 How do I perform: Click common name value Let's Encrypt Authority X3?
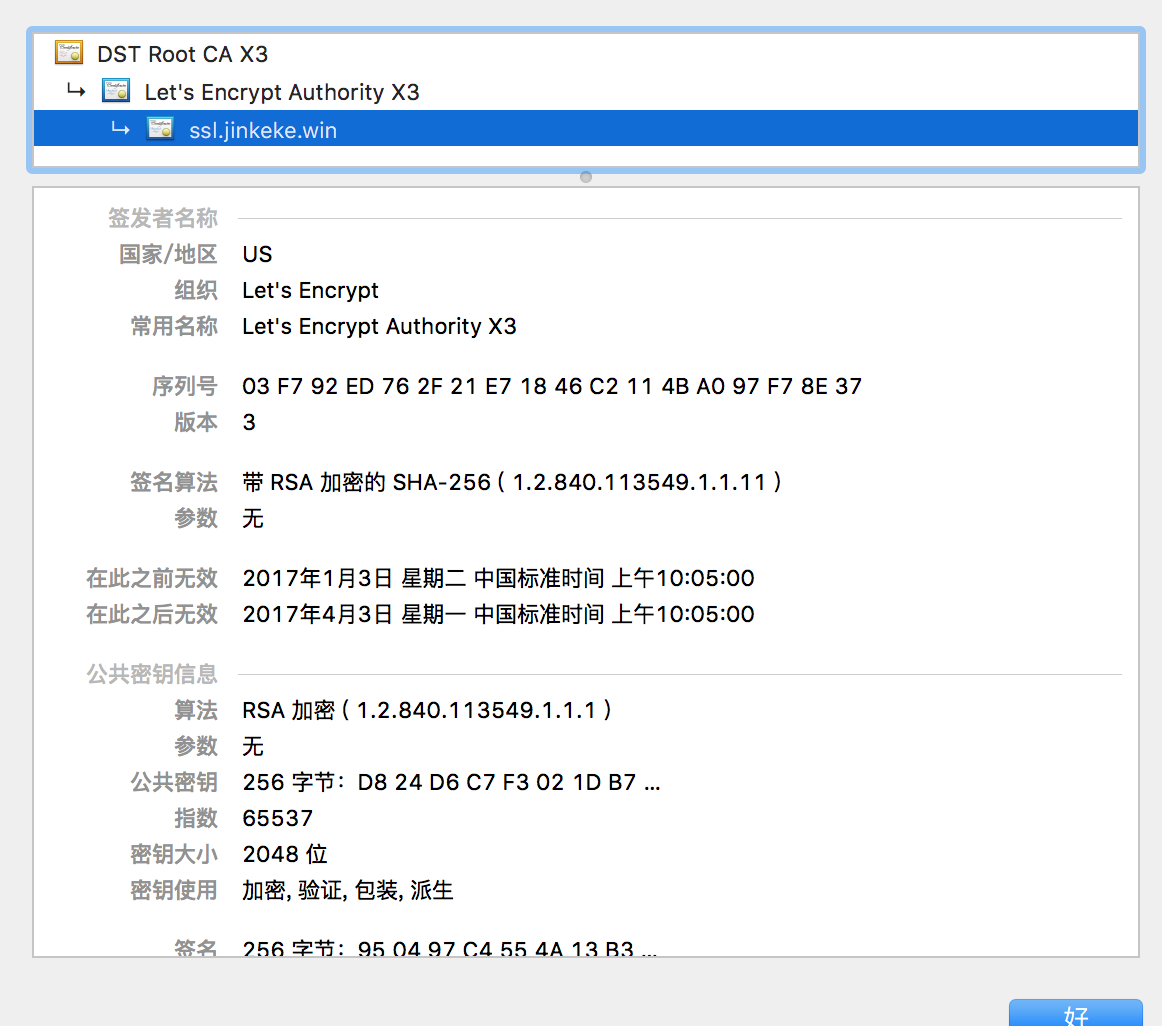pos(379,327)
